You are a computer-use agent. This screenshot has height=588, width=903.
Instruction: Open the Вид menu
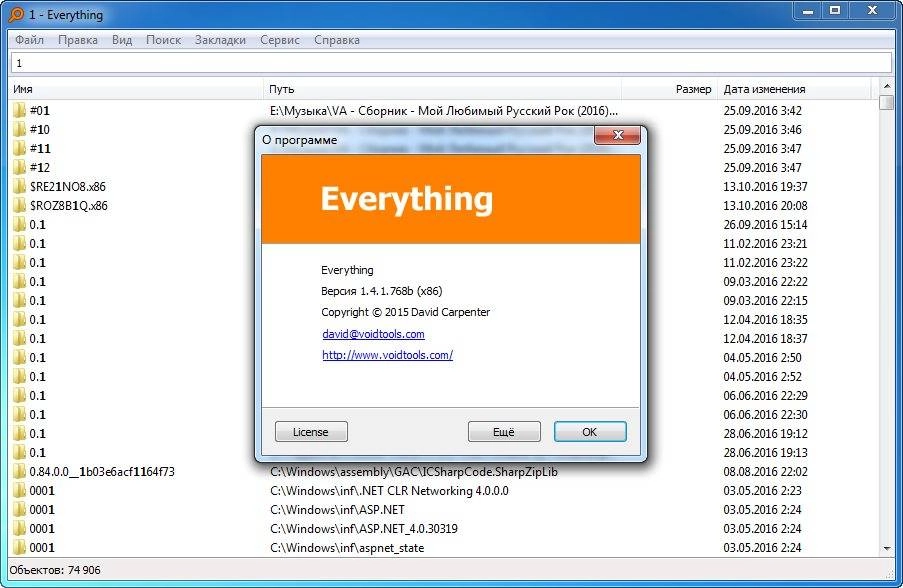(x=122, y=40)
